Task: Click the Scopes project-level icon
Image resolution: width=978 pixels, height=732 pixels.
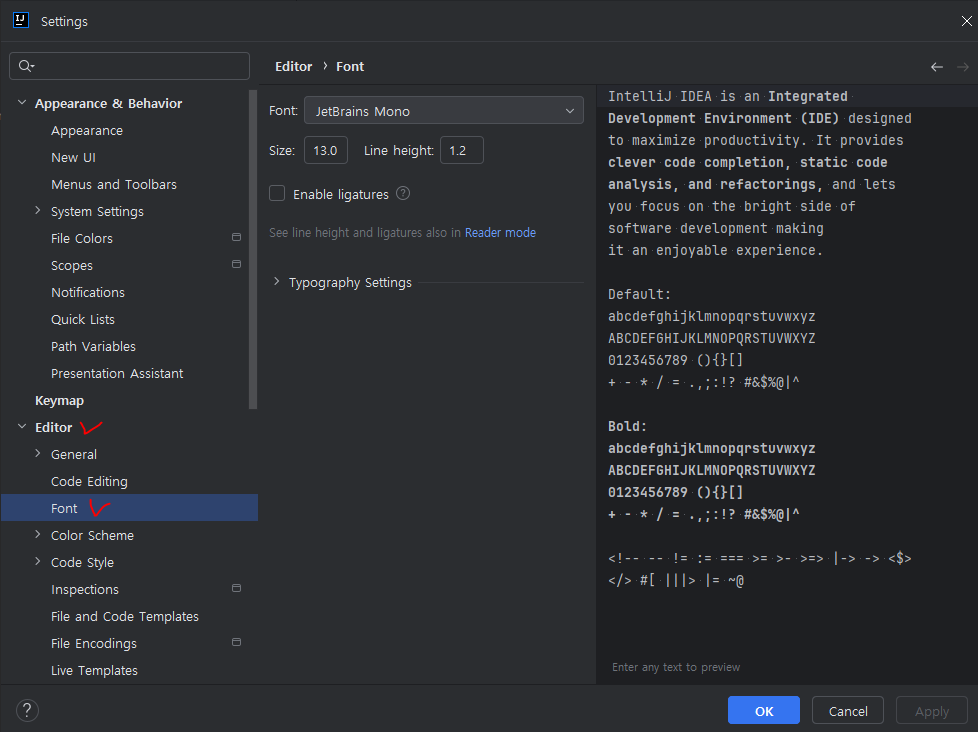Action: point(236,264)
